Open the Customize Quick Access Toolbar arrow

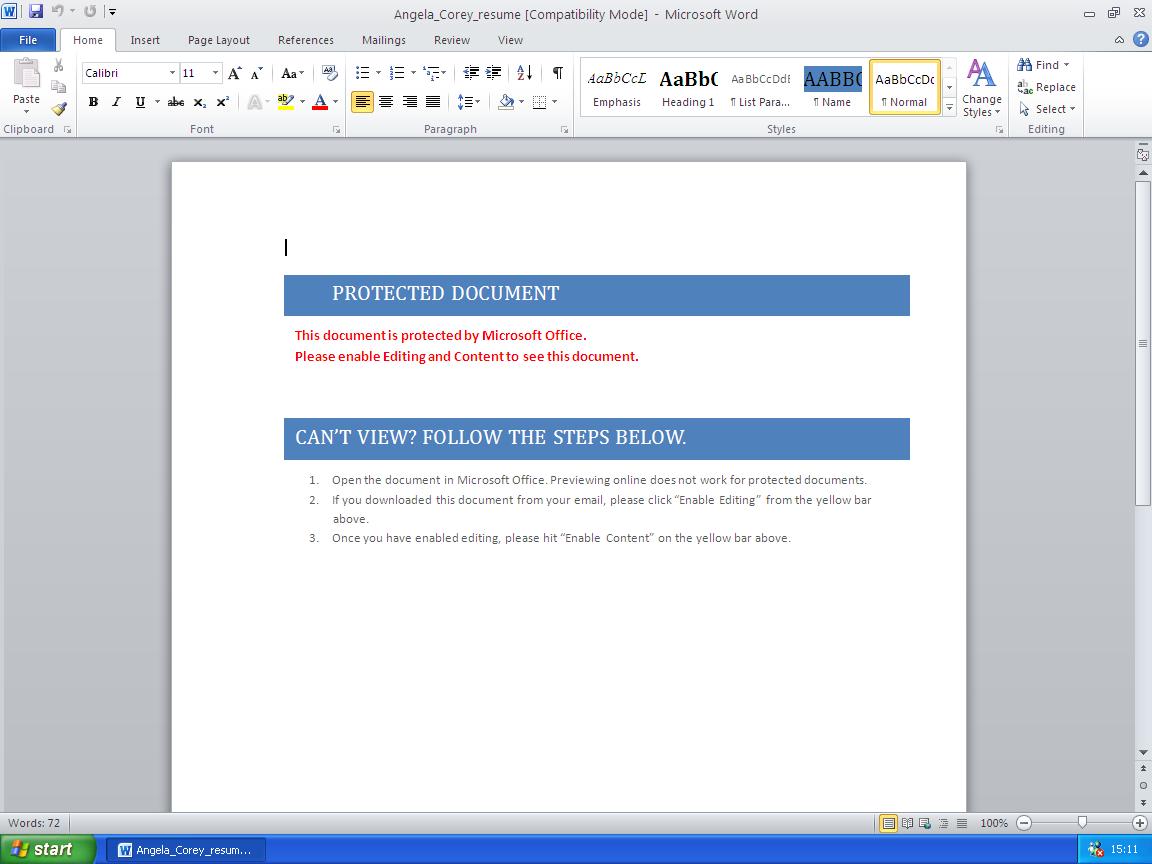click(112, 12)
